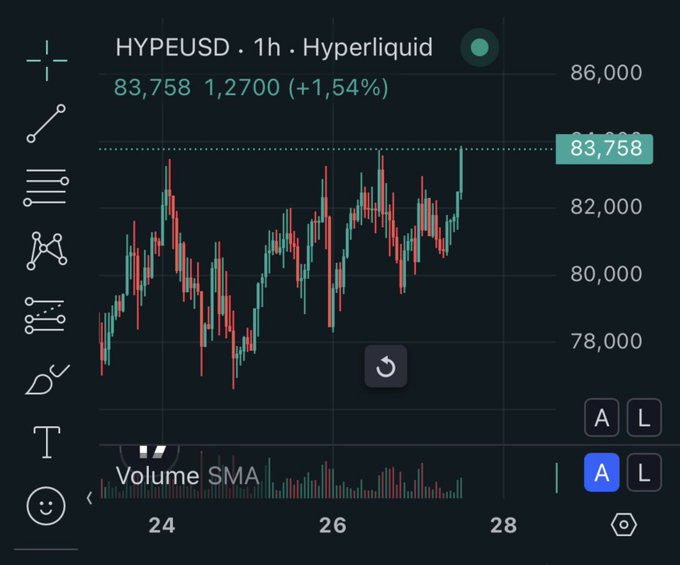
Task: Click the chart reset undo button
Action: (x=386, y=366)
